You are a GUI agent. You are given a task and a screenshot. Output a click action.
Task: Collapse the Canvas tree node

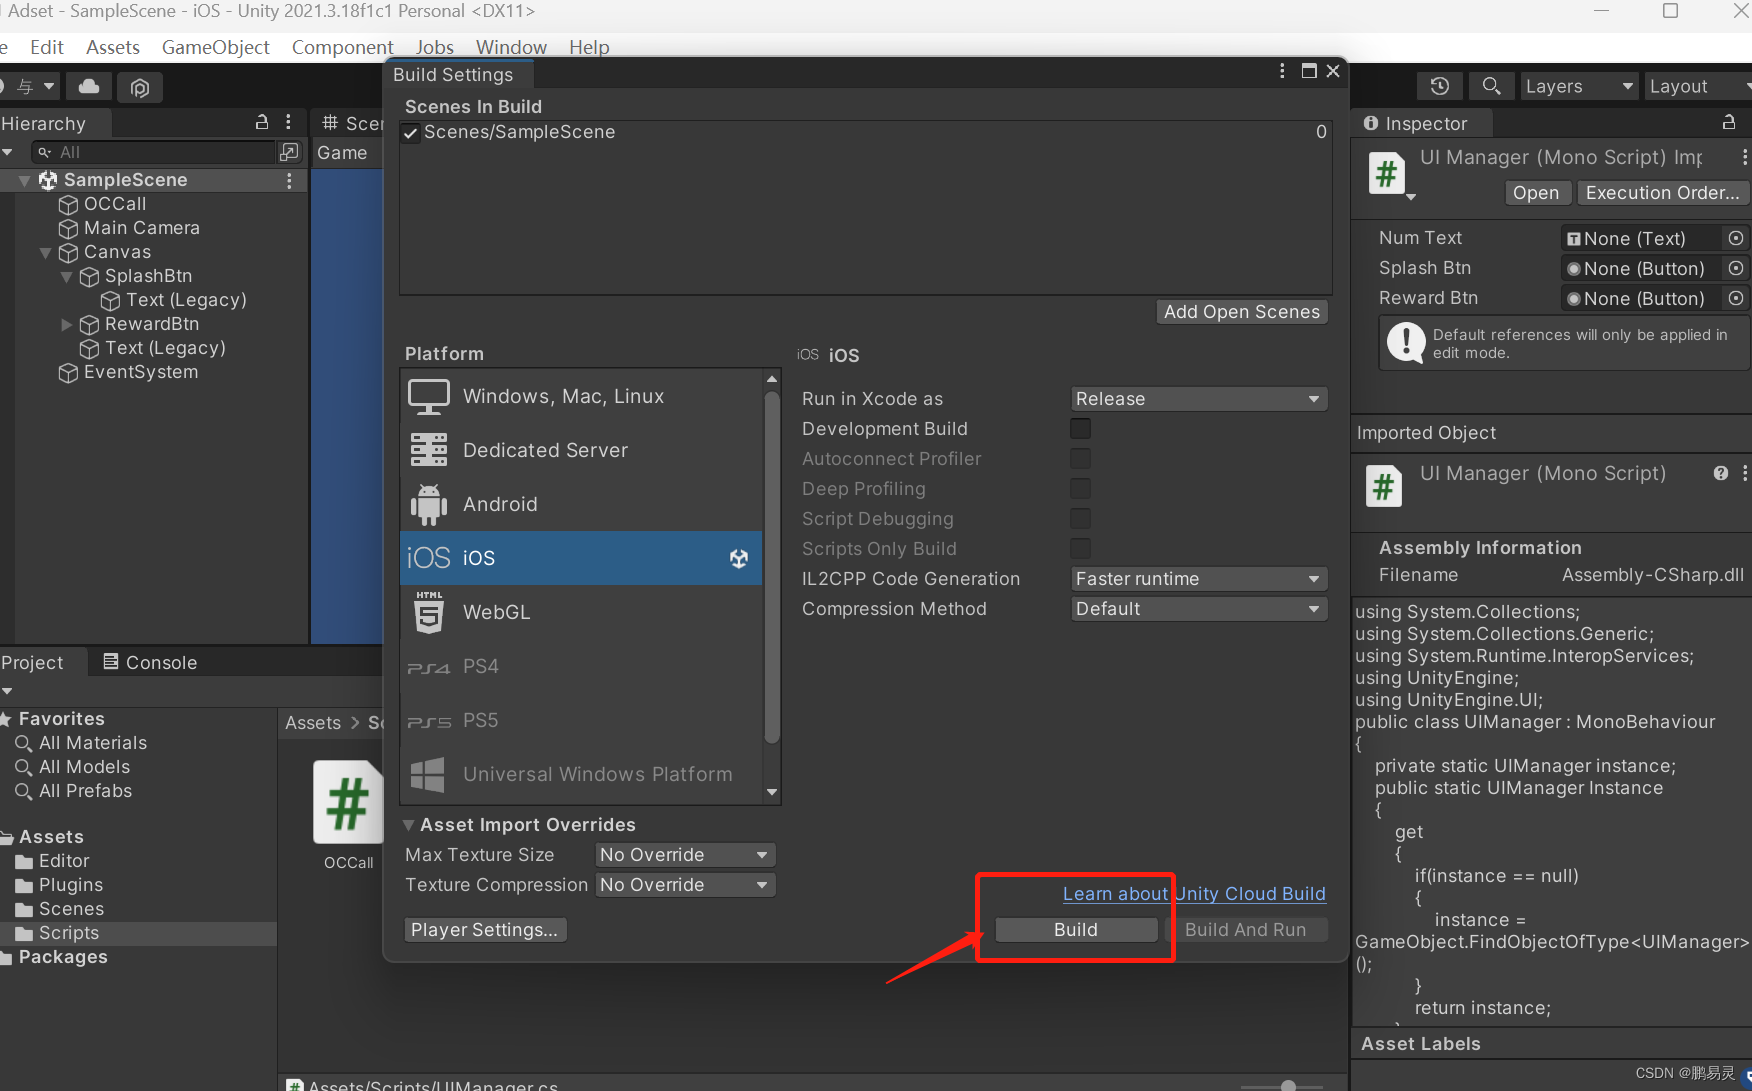click(45, 253)
